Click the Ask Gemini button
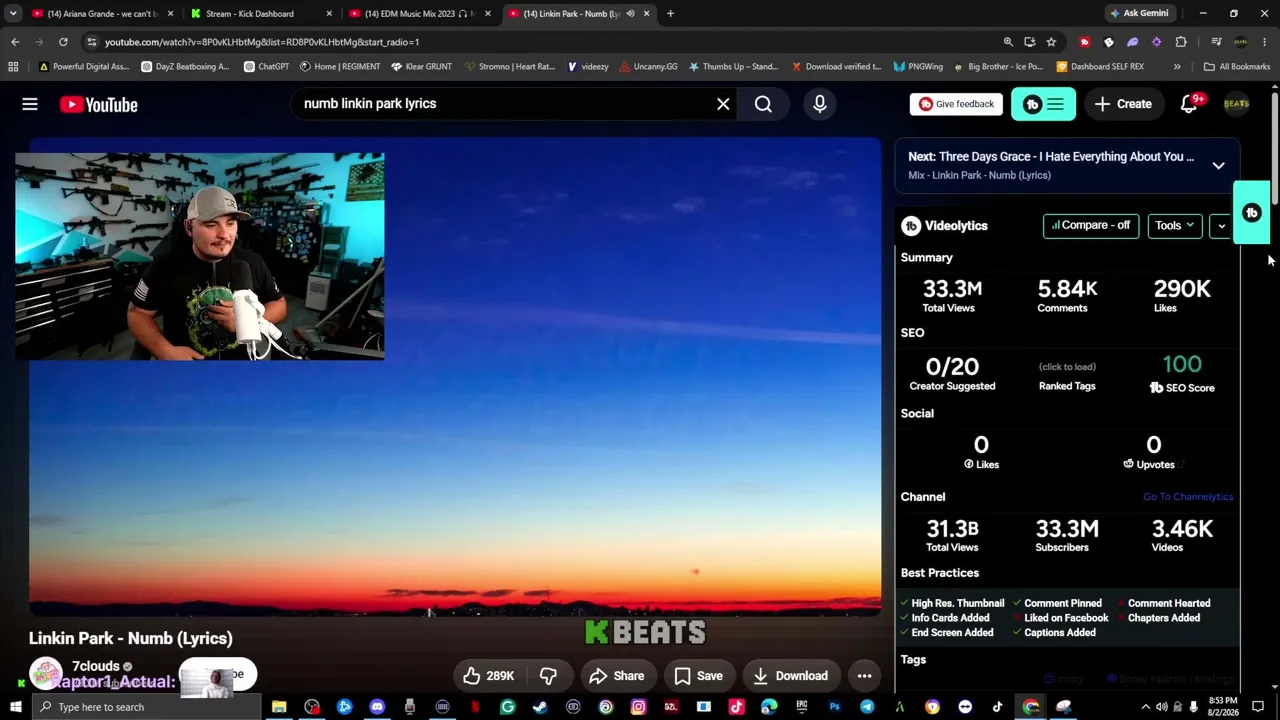 coord(1138,14)
